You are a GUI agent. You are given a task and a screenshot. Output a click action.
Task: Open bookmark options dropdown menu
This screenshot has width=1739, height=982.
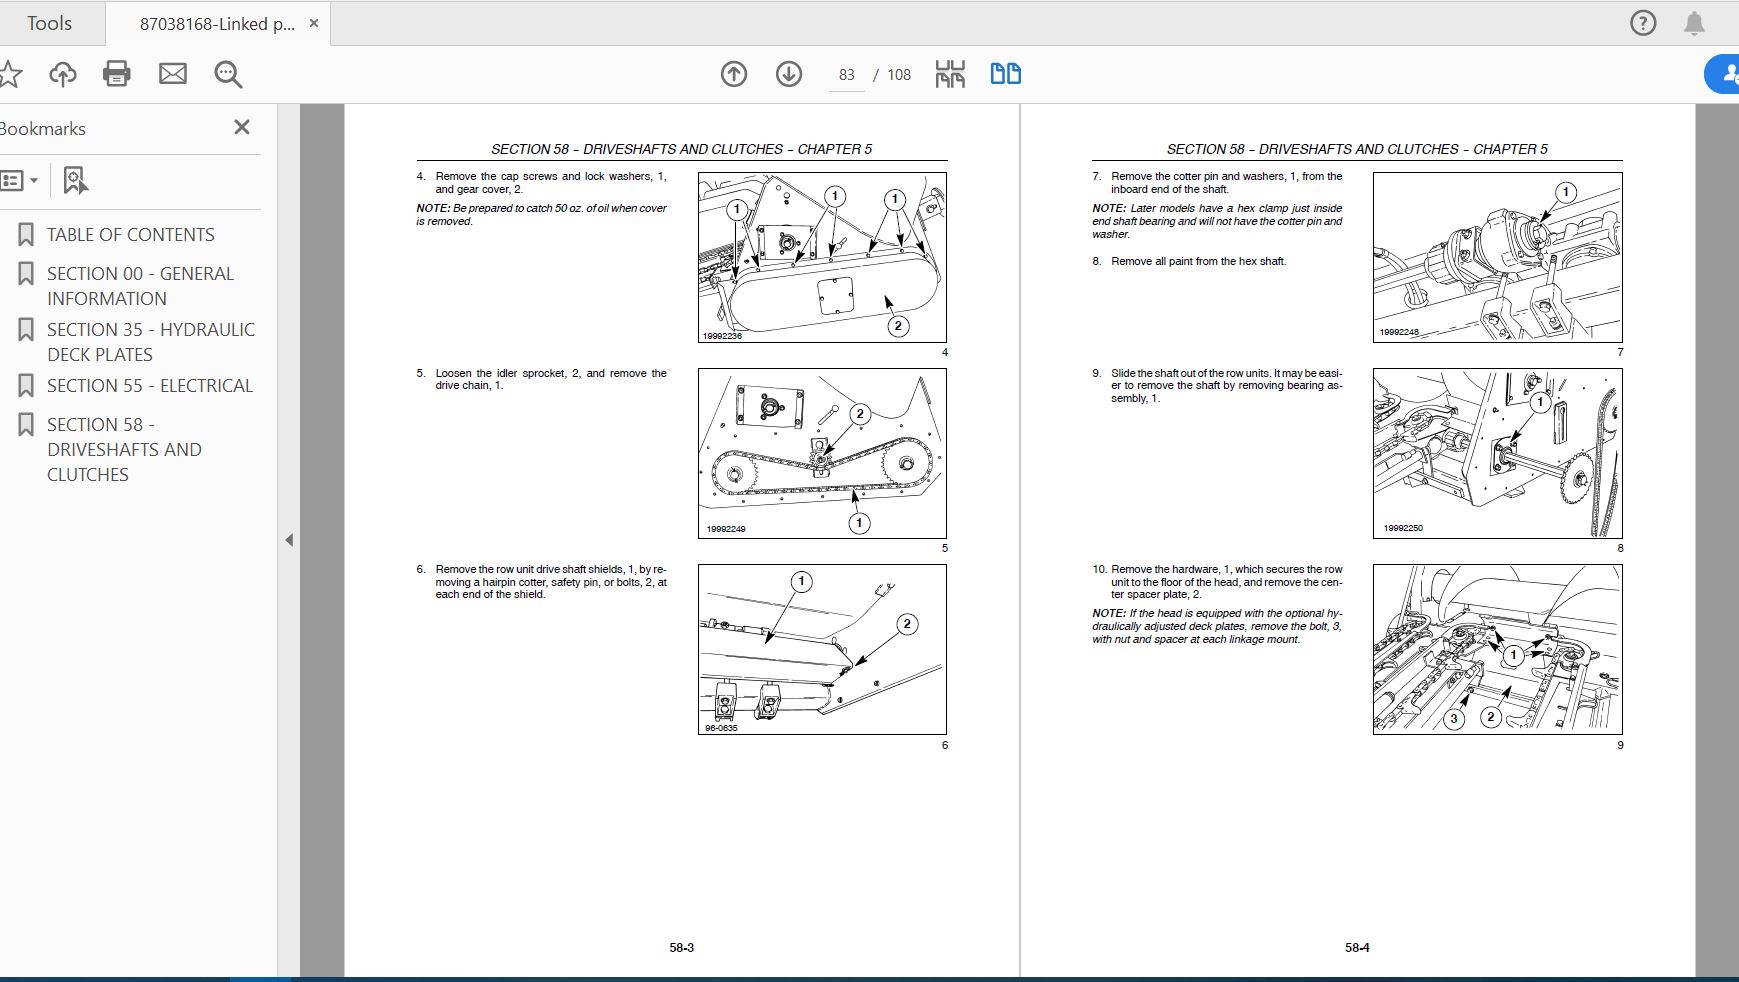18,181
